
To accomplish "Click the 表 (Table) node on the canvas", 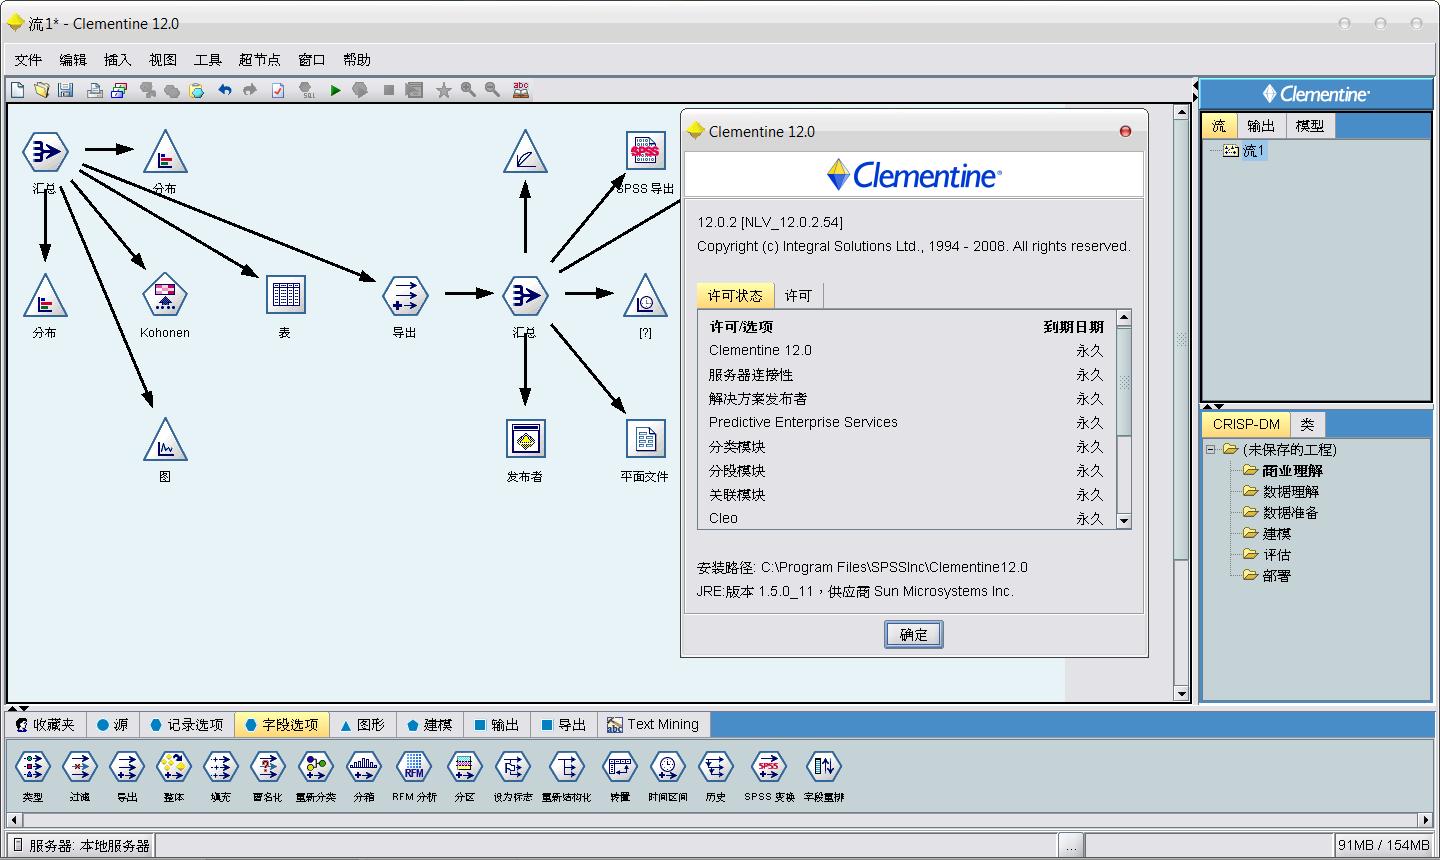I will tap(285, 295).
